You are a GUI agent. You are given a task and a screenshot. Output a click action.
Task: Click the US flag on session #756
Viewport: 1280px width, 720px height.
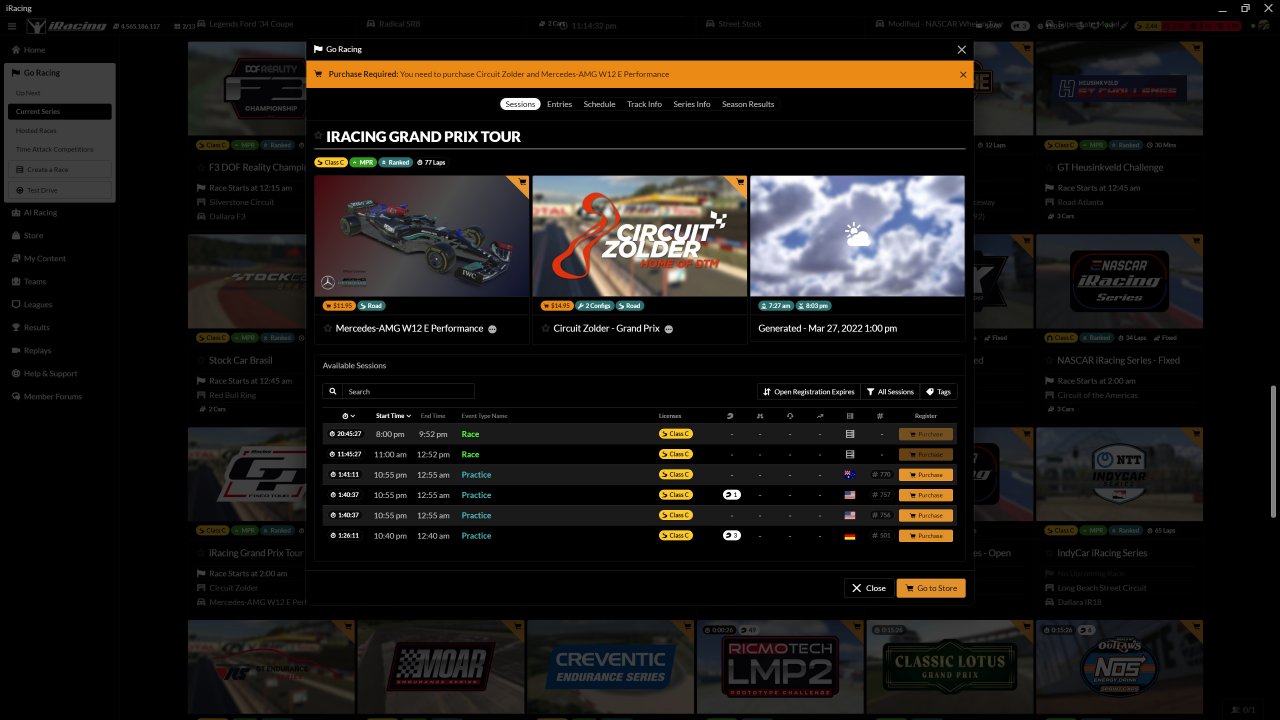pos(850,515)
